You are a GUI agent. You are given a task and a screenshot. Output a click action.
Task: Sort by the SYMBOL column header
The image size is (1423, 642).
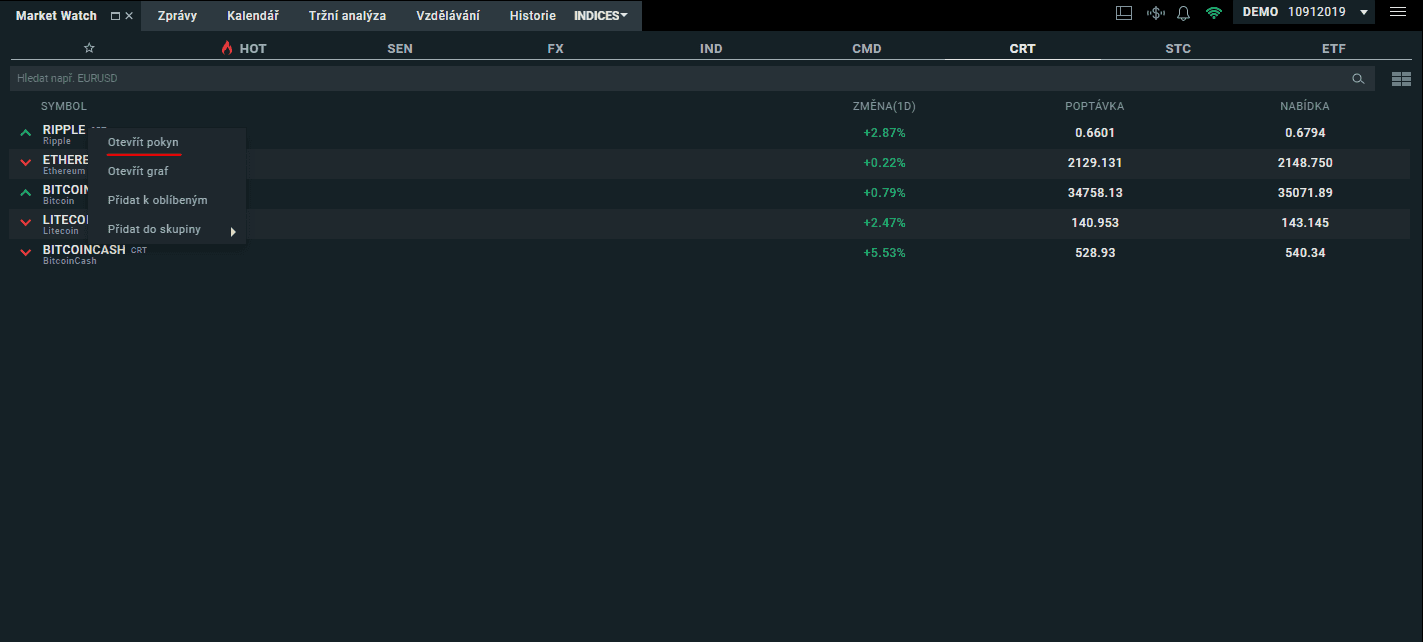[x=64, y=106]
